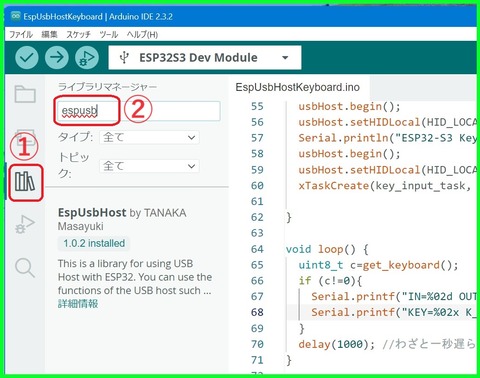Click the void loop() code line
Screen dimensions: 480x378
point(327,249)
